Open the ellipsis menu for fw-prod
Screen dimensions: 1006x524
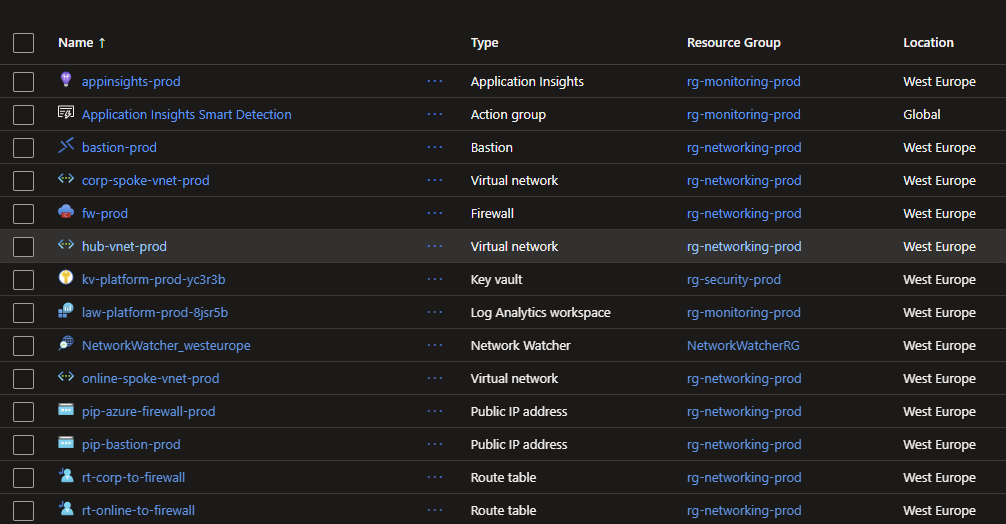434,213
